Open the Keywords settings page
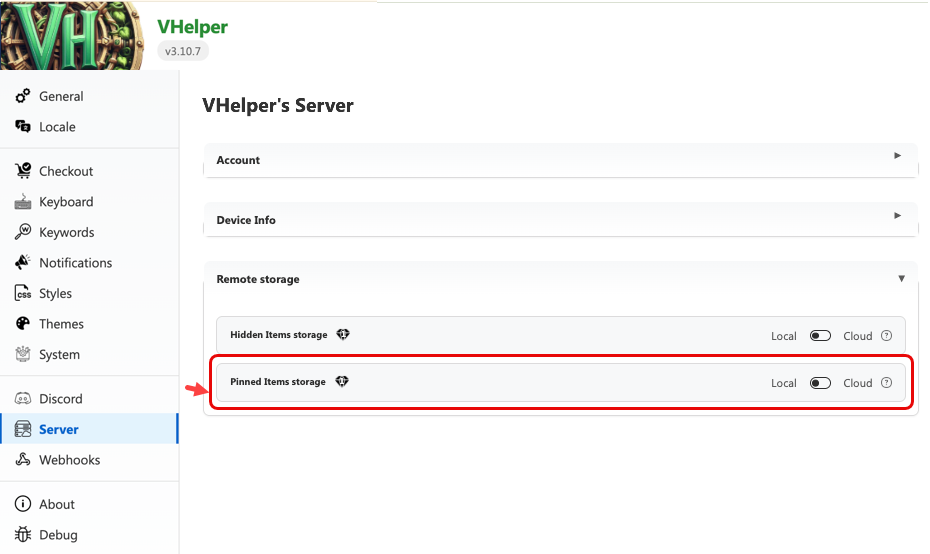Image resolution: width=930 pixels, height=554 pixels. pos(66,232)
